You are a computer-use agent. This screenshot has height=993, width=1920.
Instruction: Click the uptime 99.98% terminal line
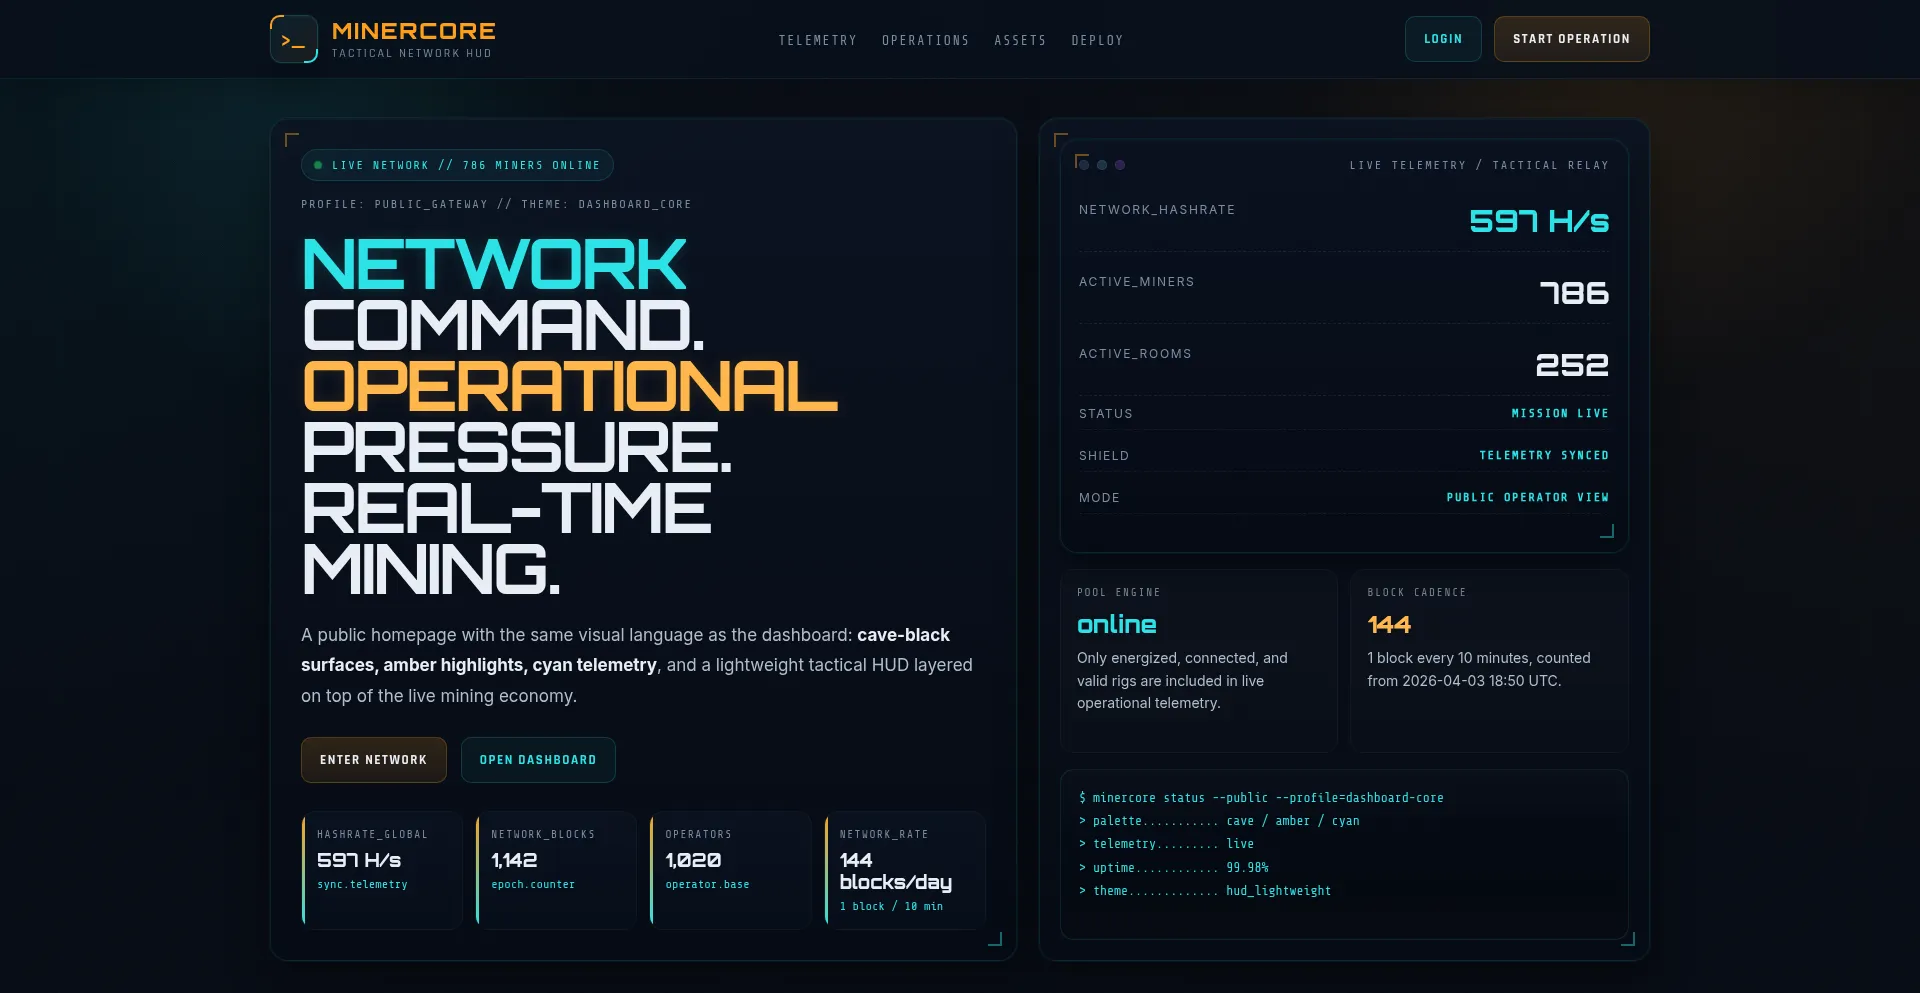pos(1173,868)
